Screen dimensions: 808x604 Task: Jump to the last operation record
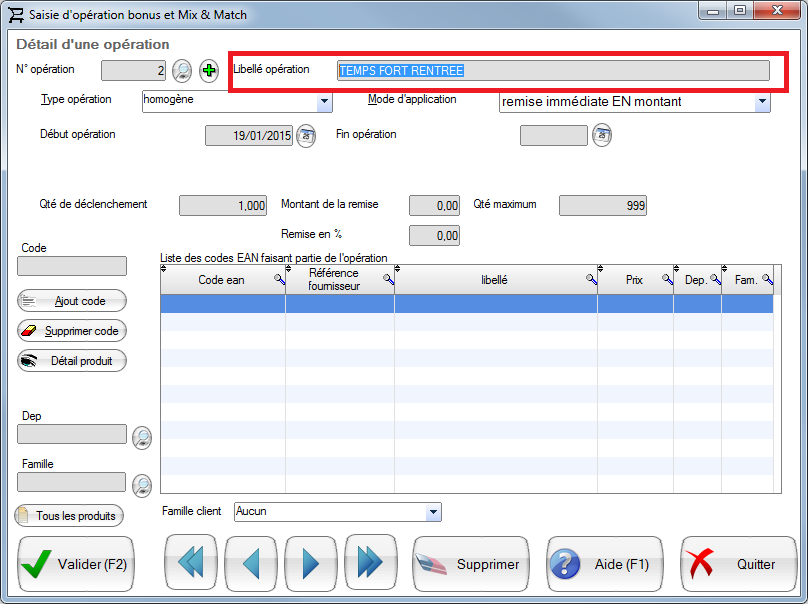click(370, 564)
